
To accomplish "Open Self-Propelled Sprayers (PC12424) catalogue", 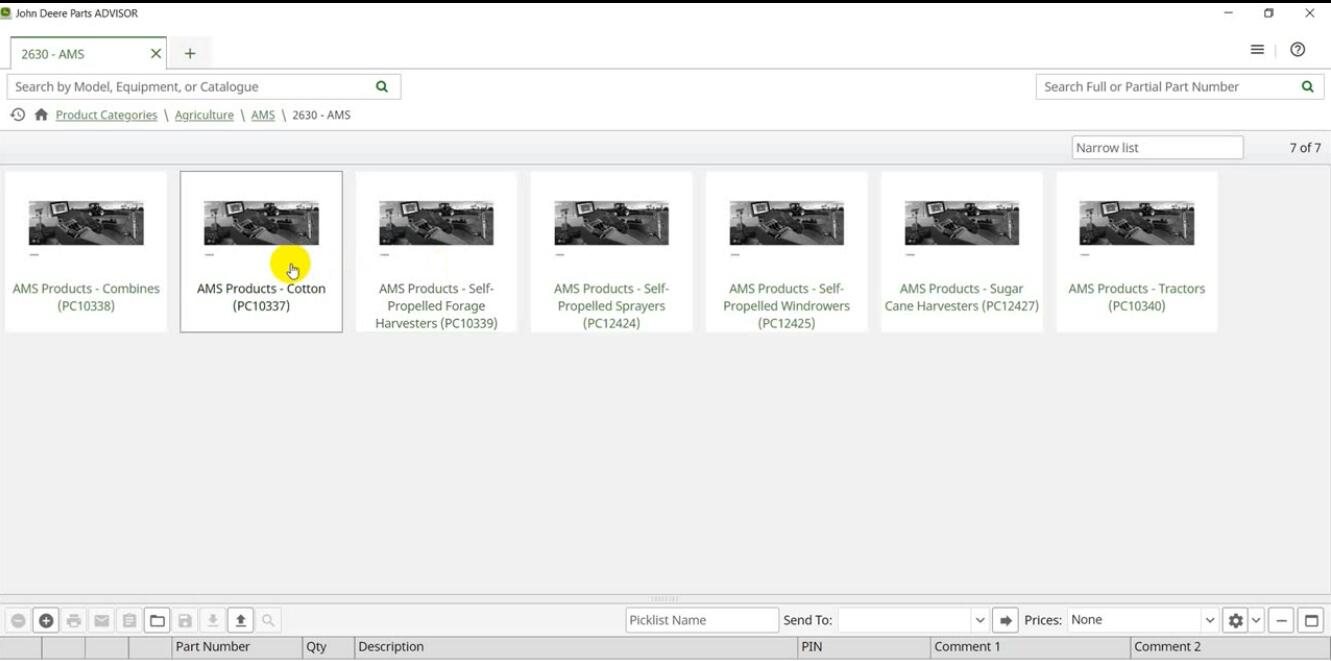I will (611, 252).
